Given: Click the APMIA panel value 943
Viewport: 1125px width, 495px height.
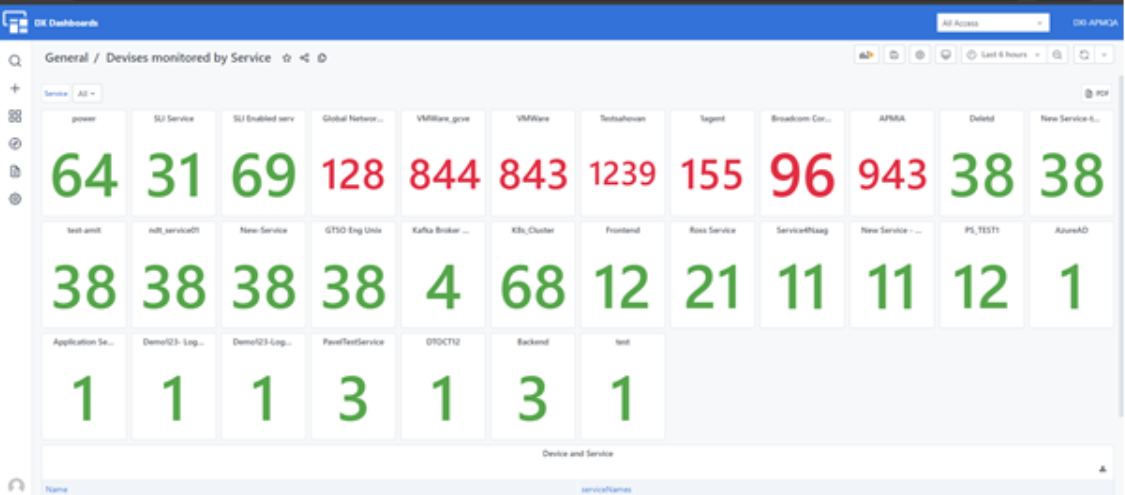Looking at the screenshot, I should click(892, 174).
